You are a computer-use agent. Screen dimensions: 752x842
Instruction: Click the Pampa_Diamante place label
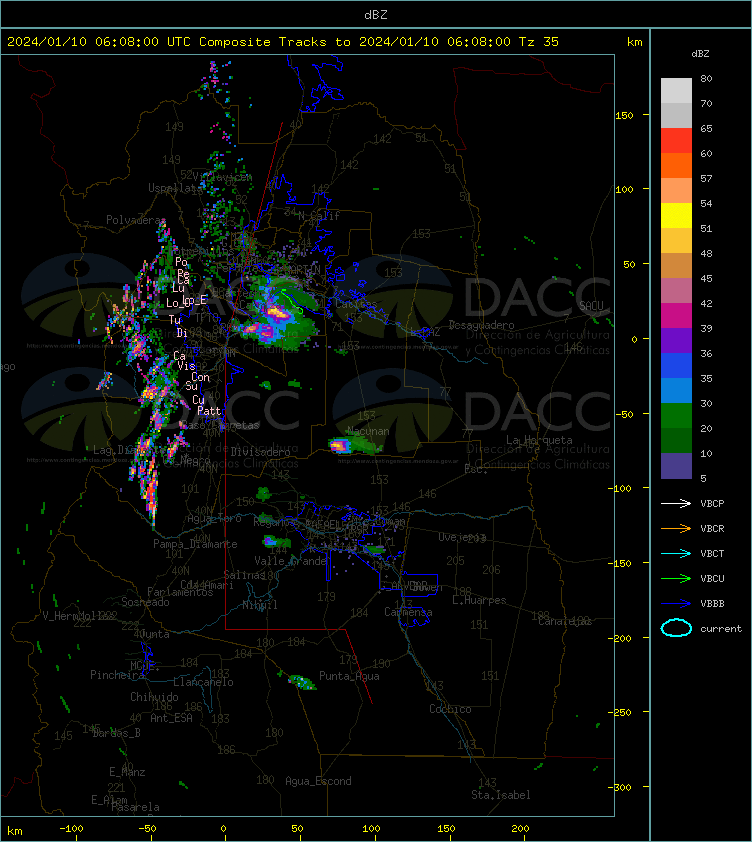[195, 544]
